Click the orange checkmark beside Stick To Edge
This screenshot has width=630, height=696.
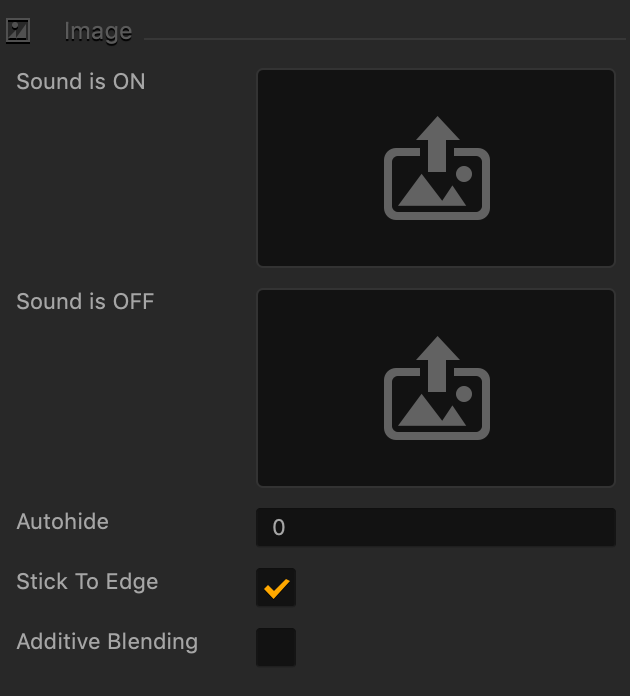(x=277, y=589)
